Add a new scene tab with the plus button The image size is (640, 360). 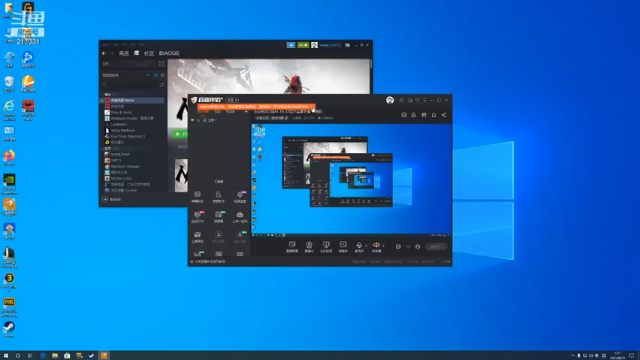[x=246, y=111]
